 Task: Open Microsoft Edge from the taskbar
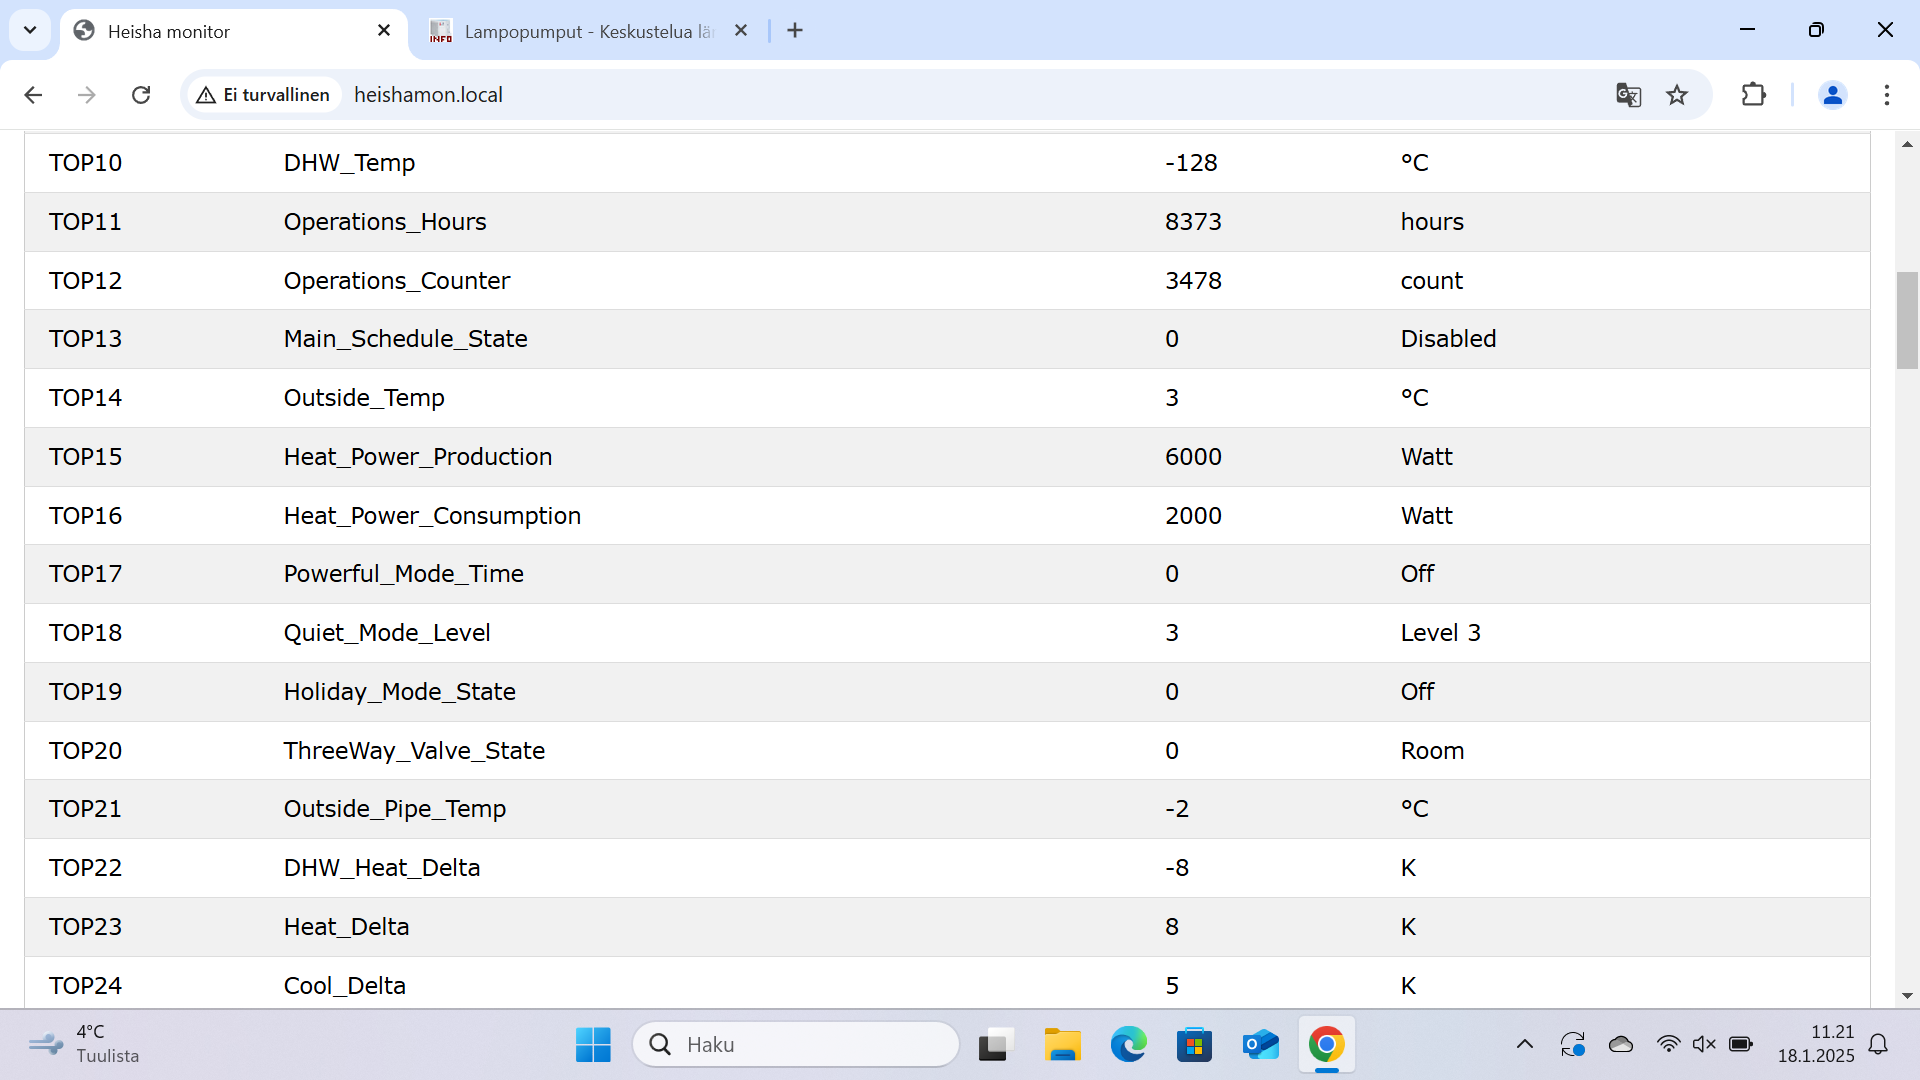click(1128, 1044)
